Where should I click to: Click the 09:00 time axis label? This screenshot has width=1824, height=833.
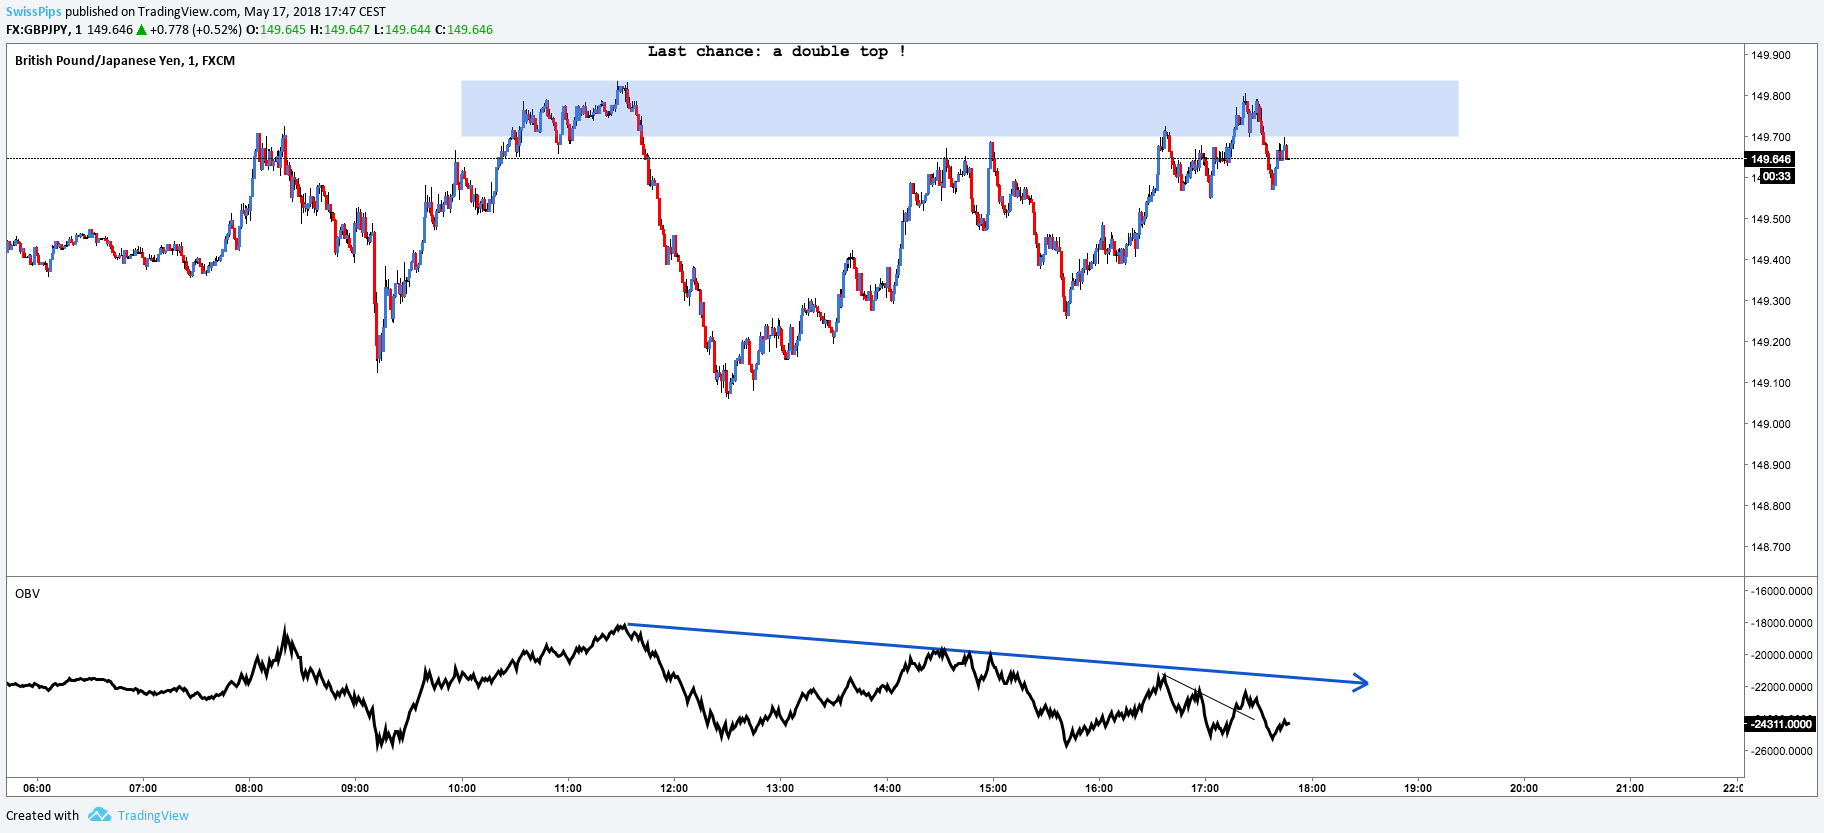coord(355,788)
